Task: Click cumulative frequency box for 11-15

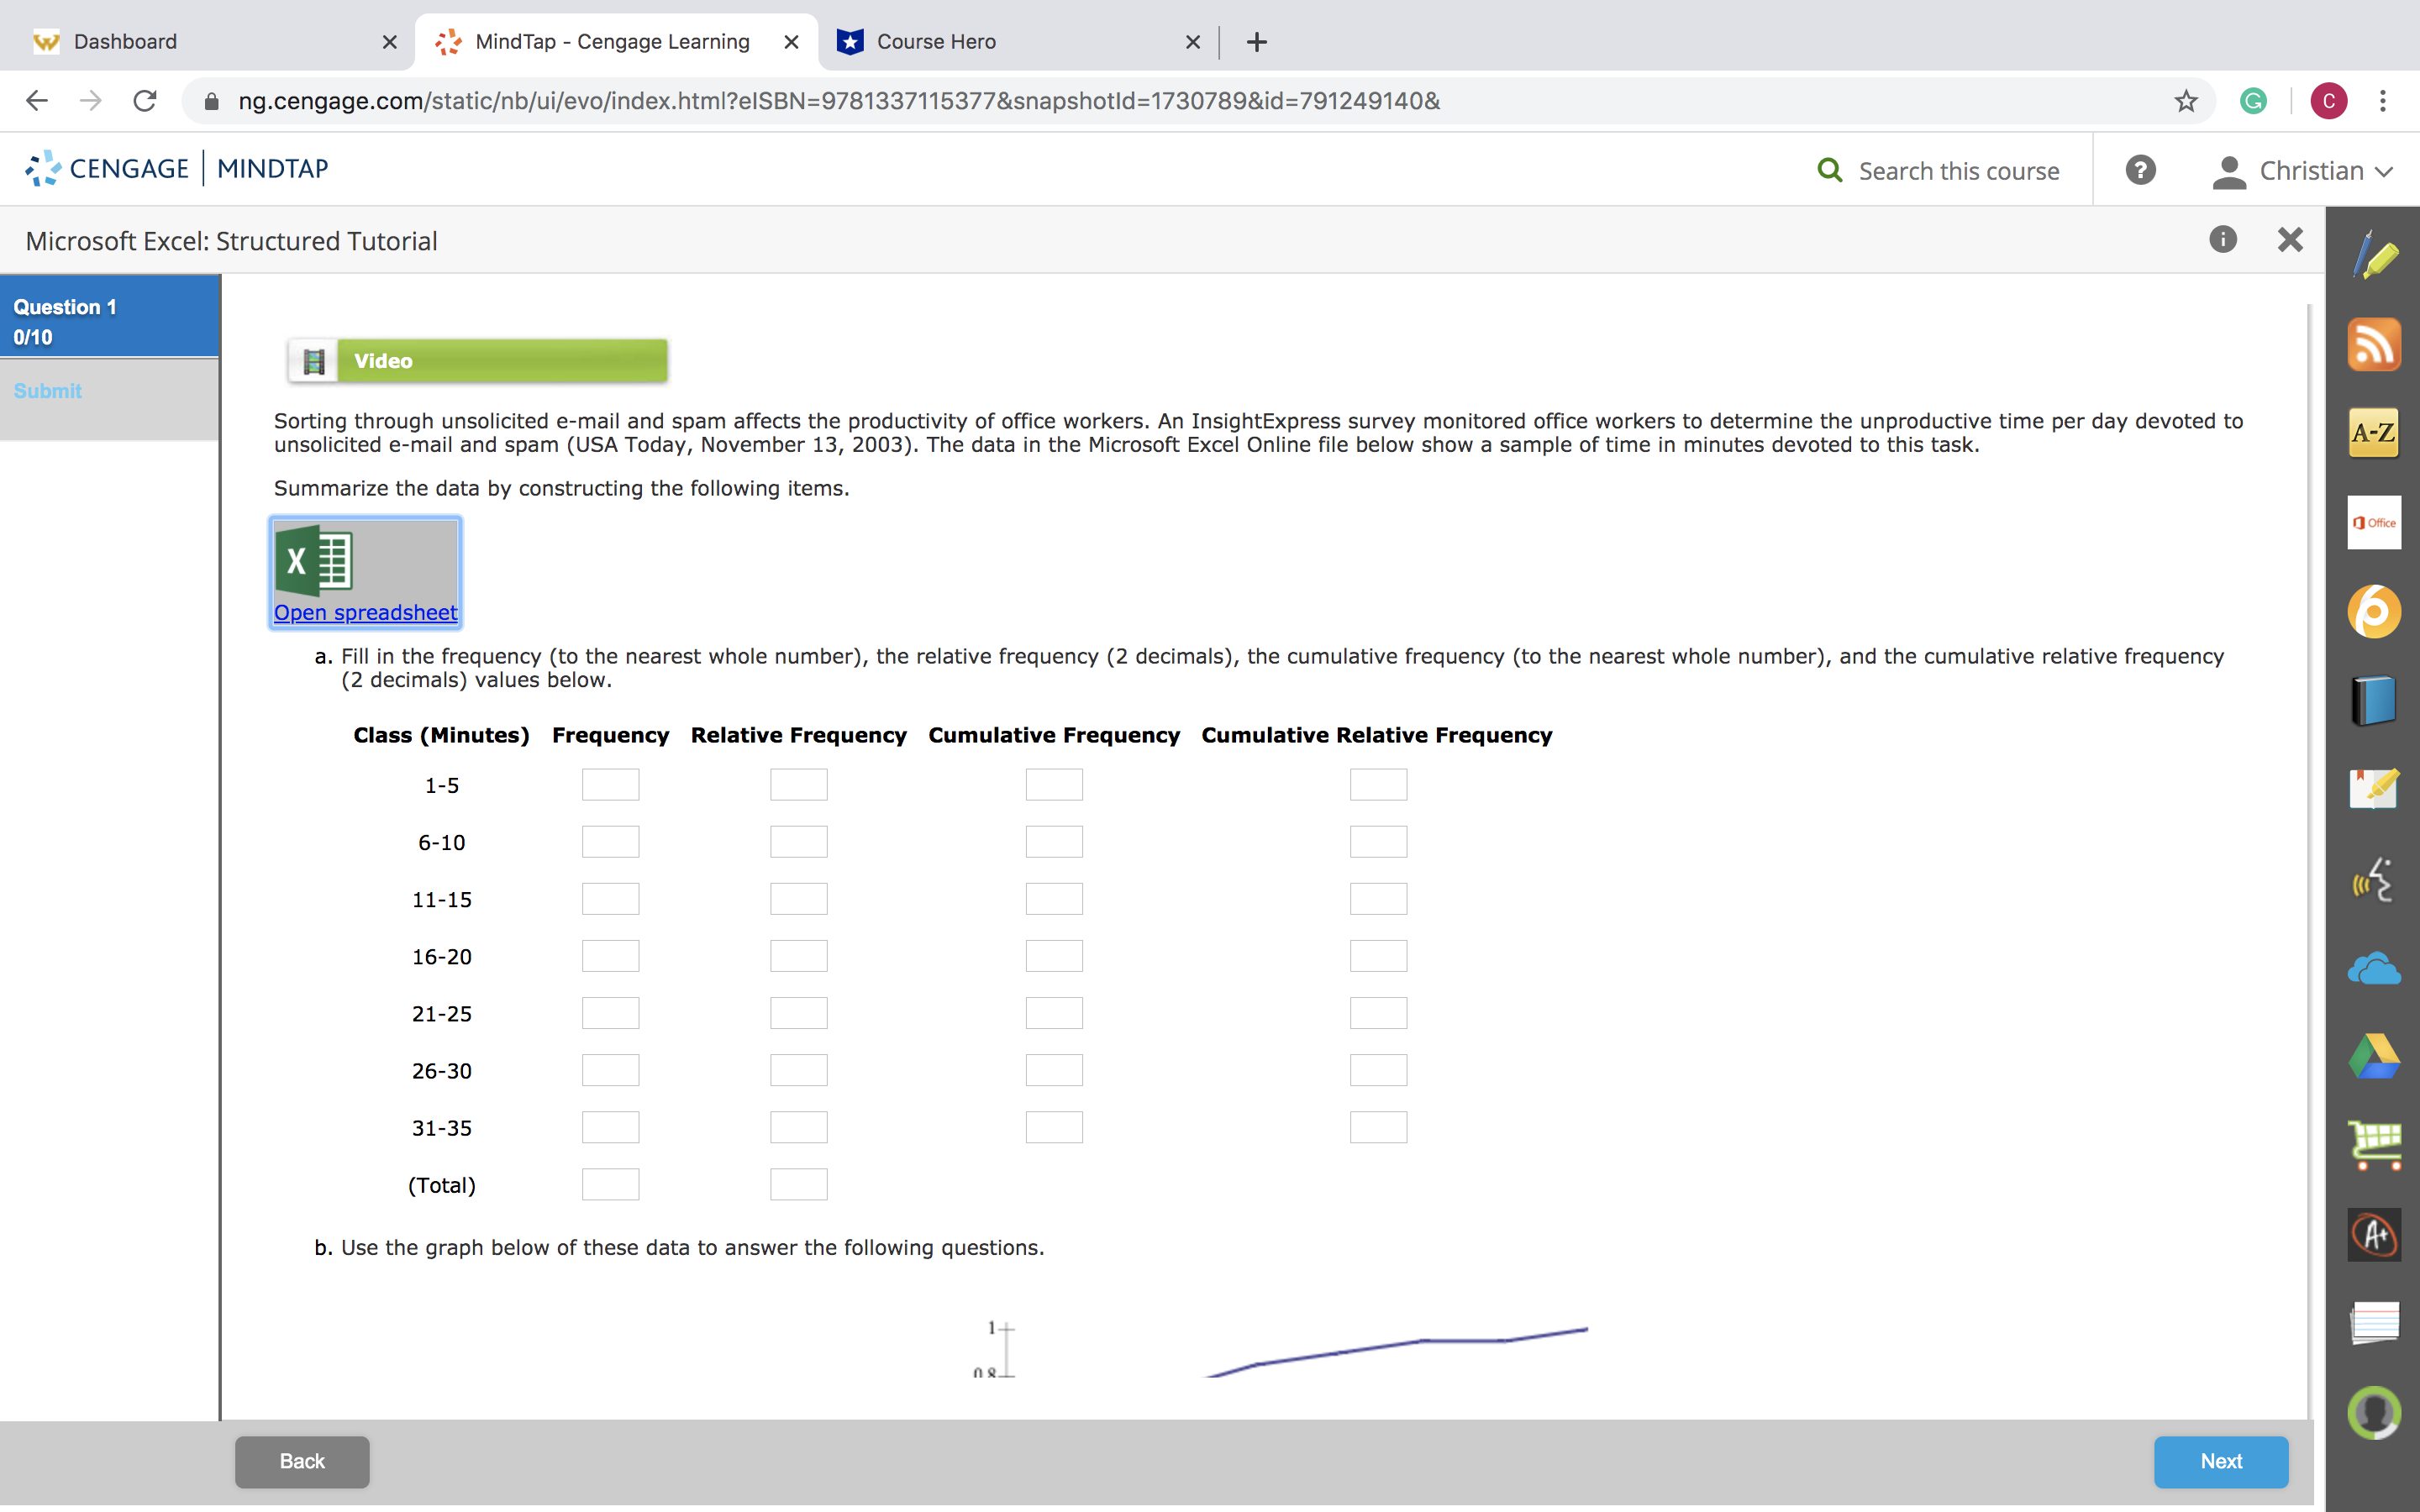Action: pyautogui.click(x=1054, y=899)
